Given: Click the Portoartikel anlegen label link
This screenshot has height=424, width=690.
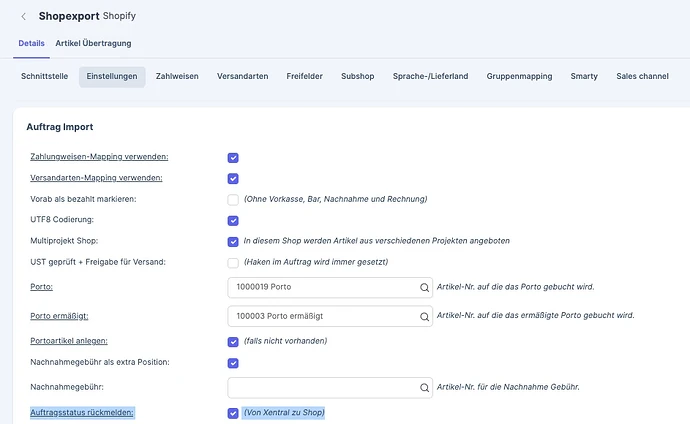Looking at the screenshot, I should [69, 341].
